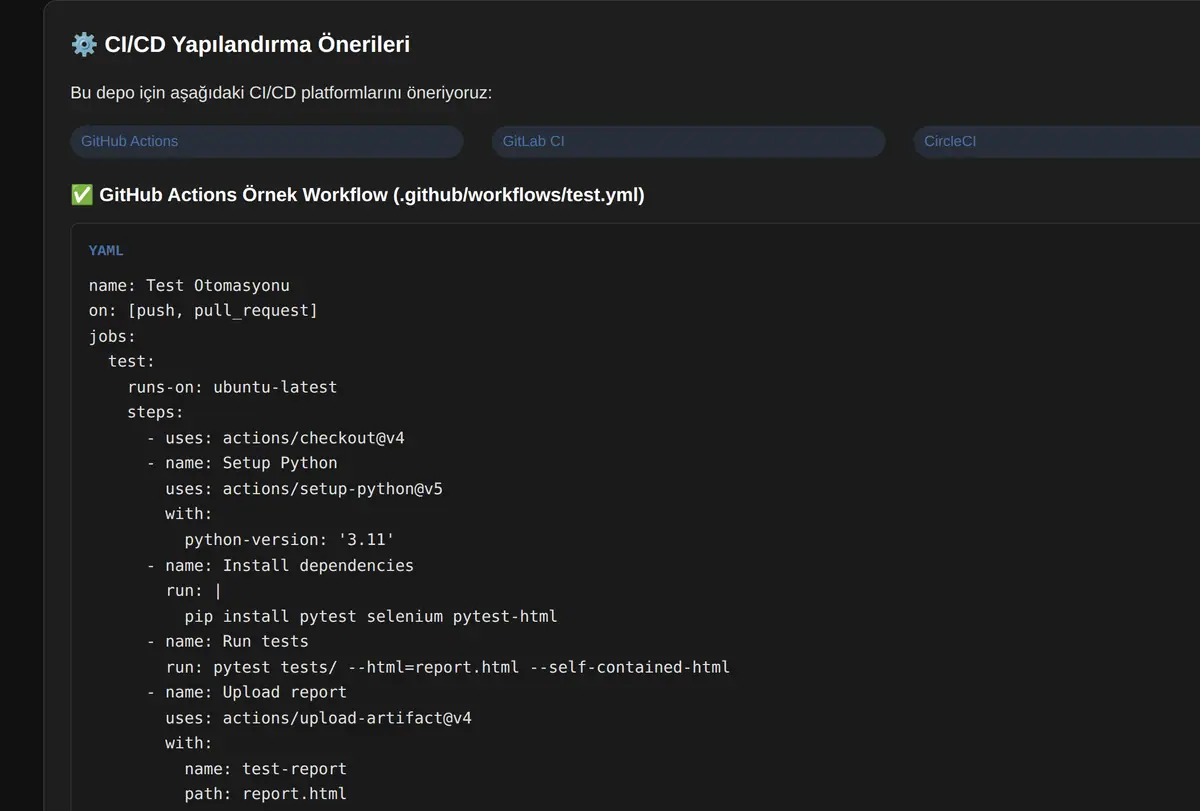Viewport: 1200px width, 811px height.
Task: Click the 'test:' job line
Action: point(131,362)
